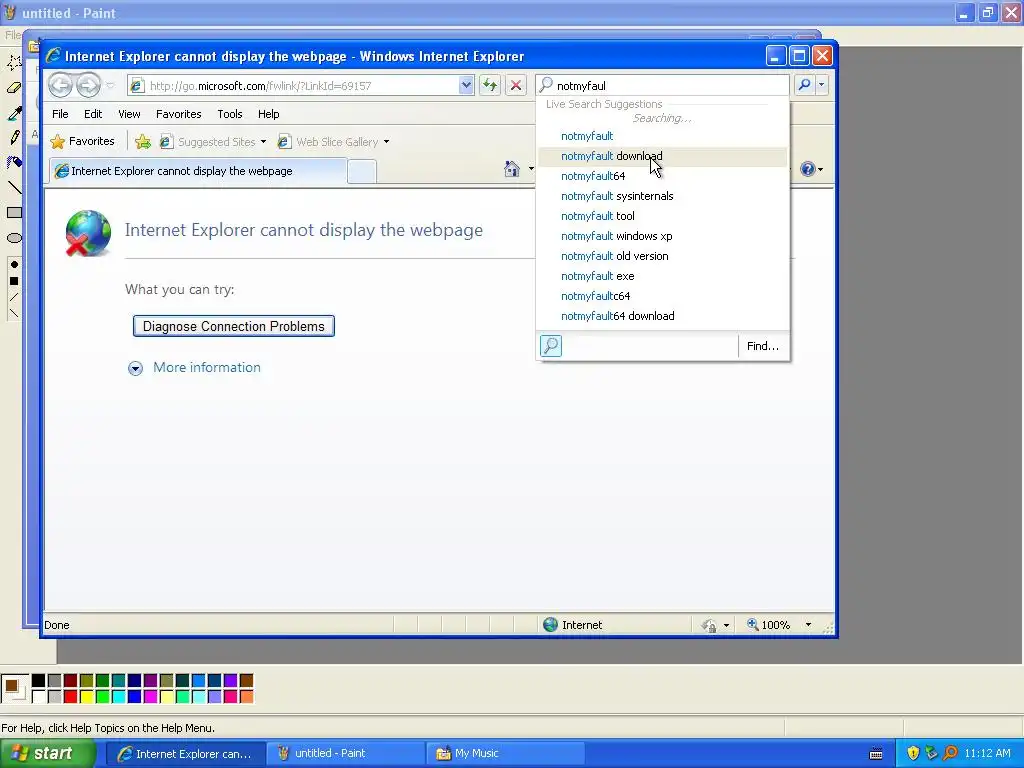Click the Windows Start button
1024x768 pixels.
[x=48, y=753]
